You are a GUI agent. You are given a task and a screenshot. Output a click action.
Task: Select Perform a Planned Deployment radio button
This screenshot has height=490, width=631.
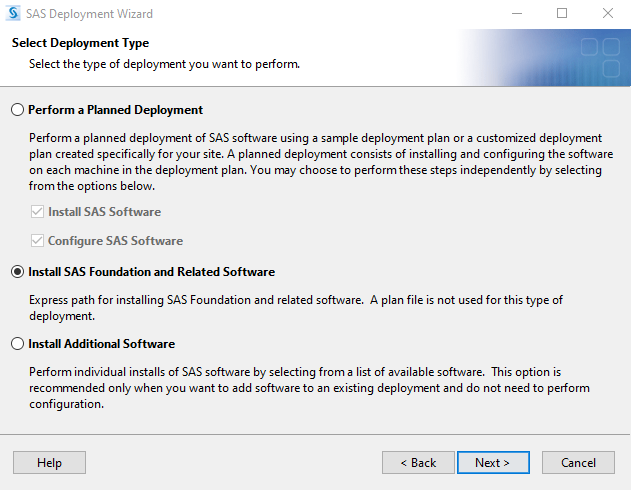[17, 109]
